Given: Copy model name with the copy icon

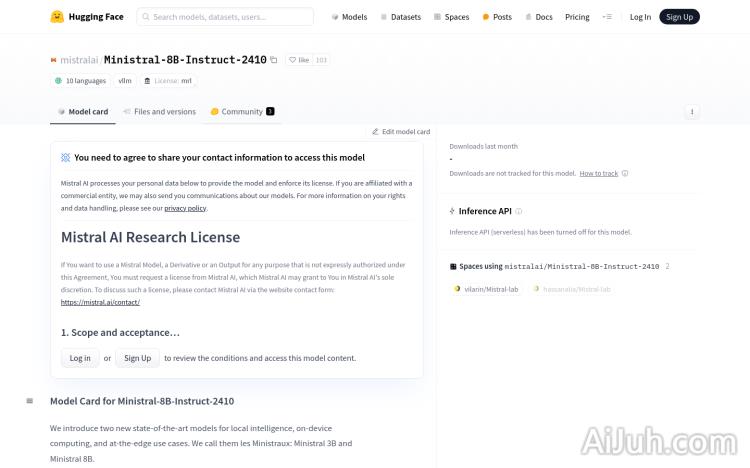Looking at the screenshot, I should (274, 60).
